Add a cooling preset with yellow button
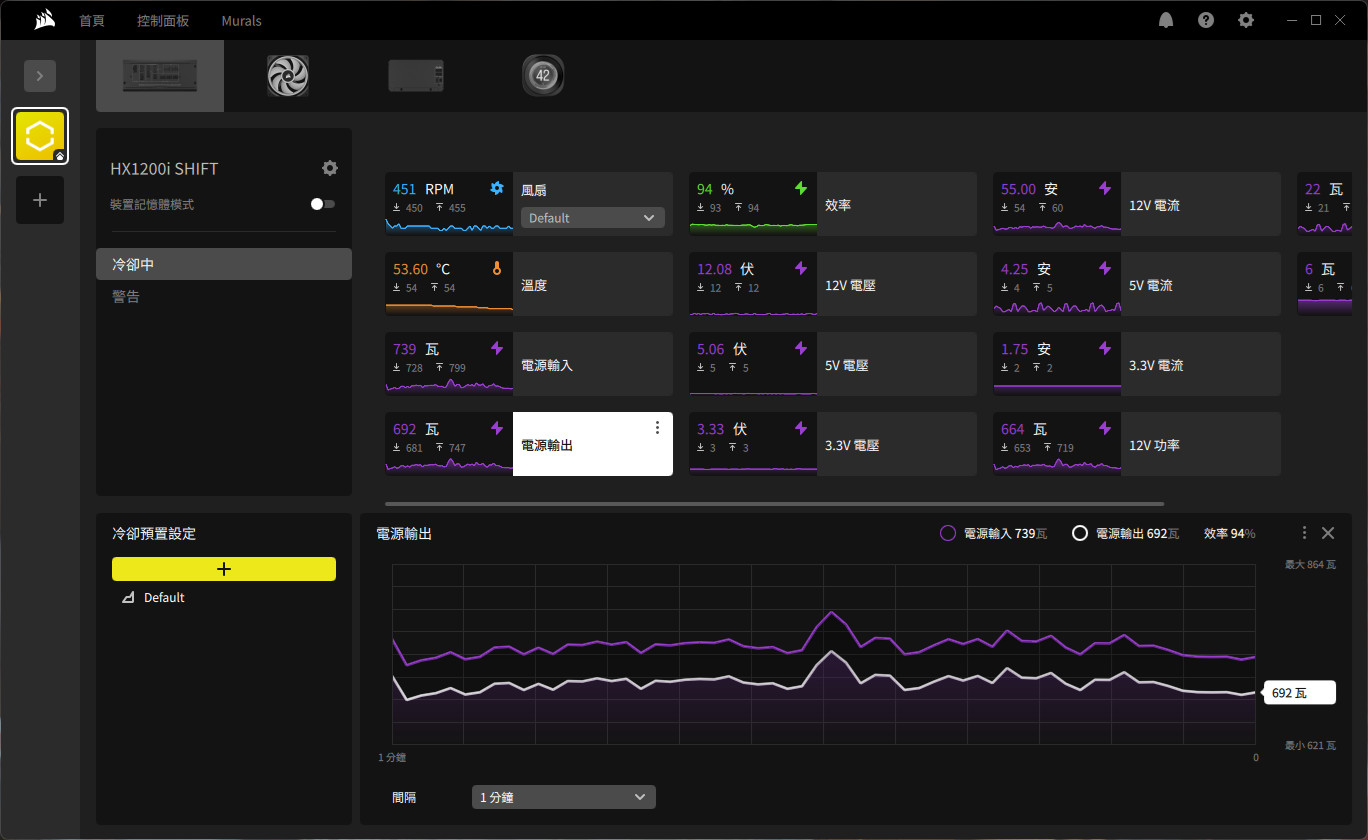Image resolution: width=1368 pixels, height=840 pixels. tap(223, 569)
